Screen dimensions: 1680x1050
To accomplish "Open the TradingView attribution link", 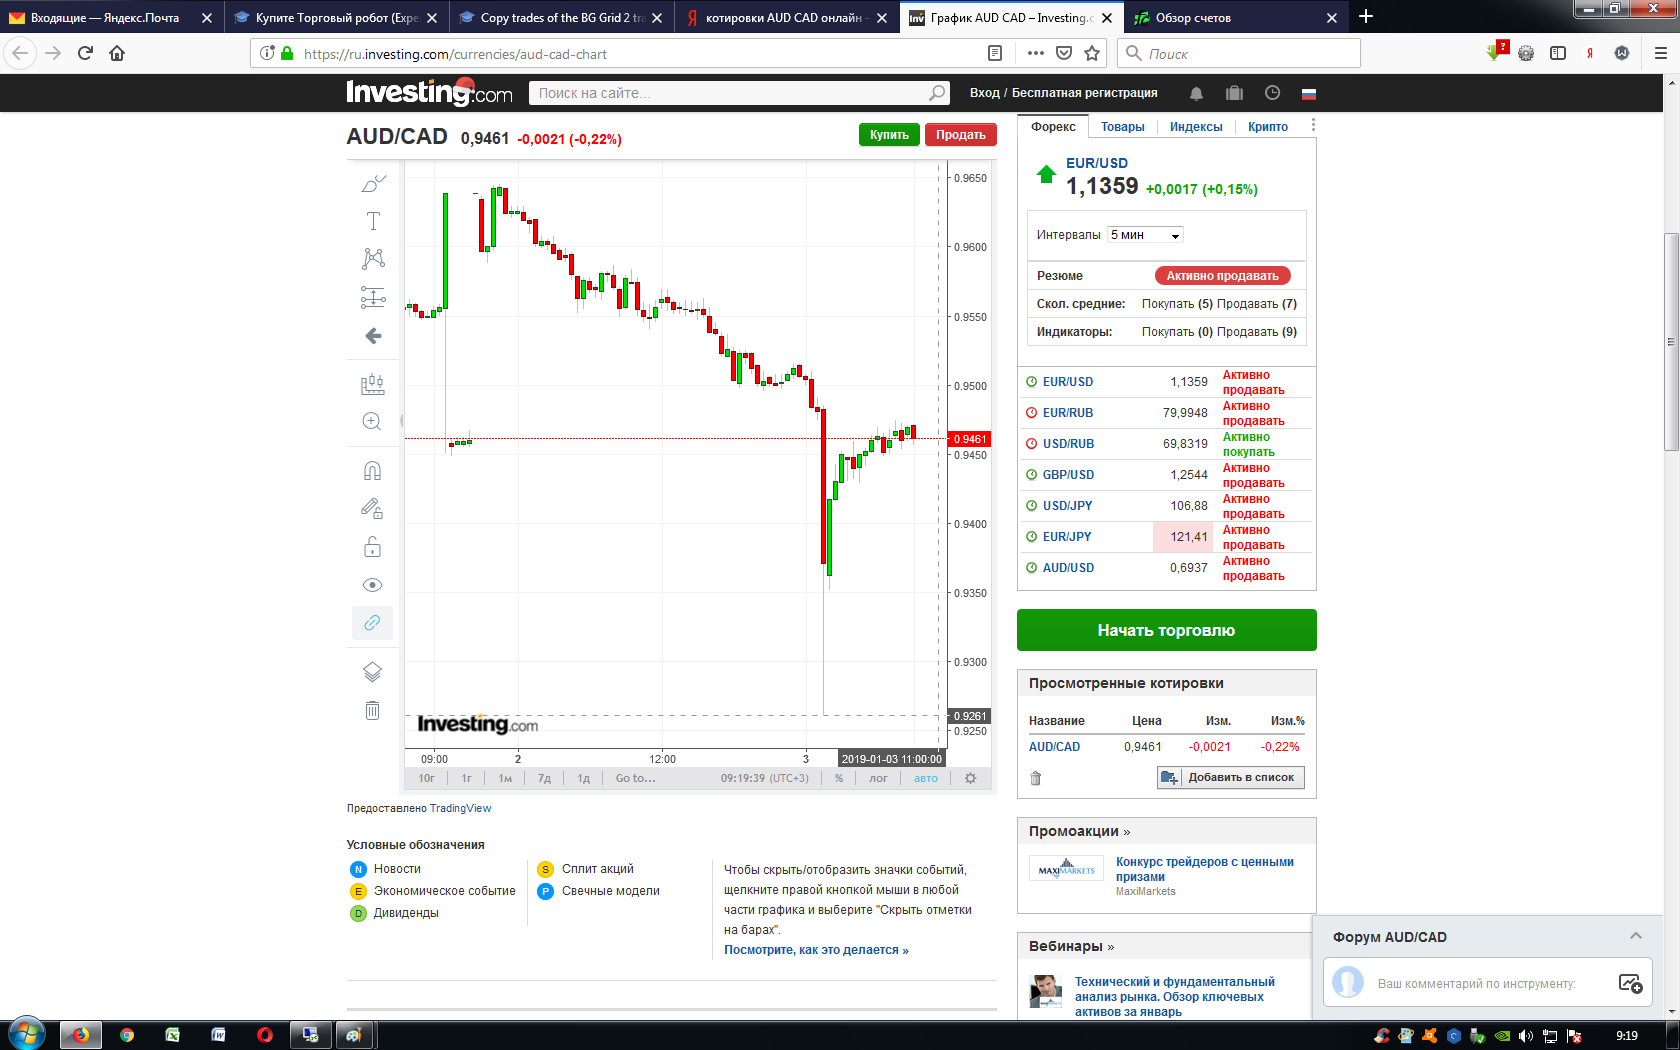I will click(x=460, y=808).
